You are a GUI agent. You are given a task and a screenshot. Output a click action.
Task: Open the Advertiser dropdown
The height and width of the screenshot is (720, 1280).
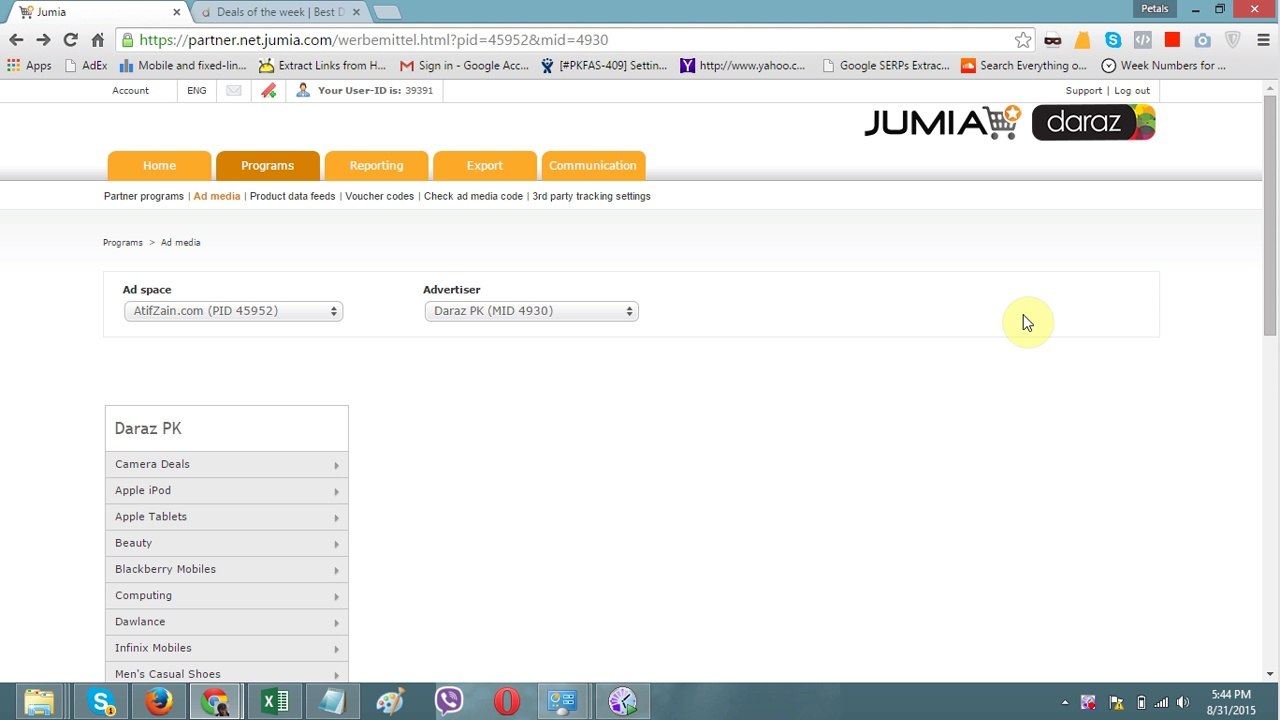(531, 311)
